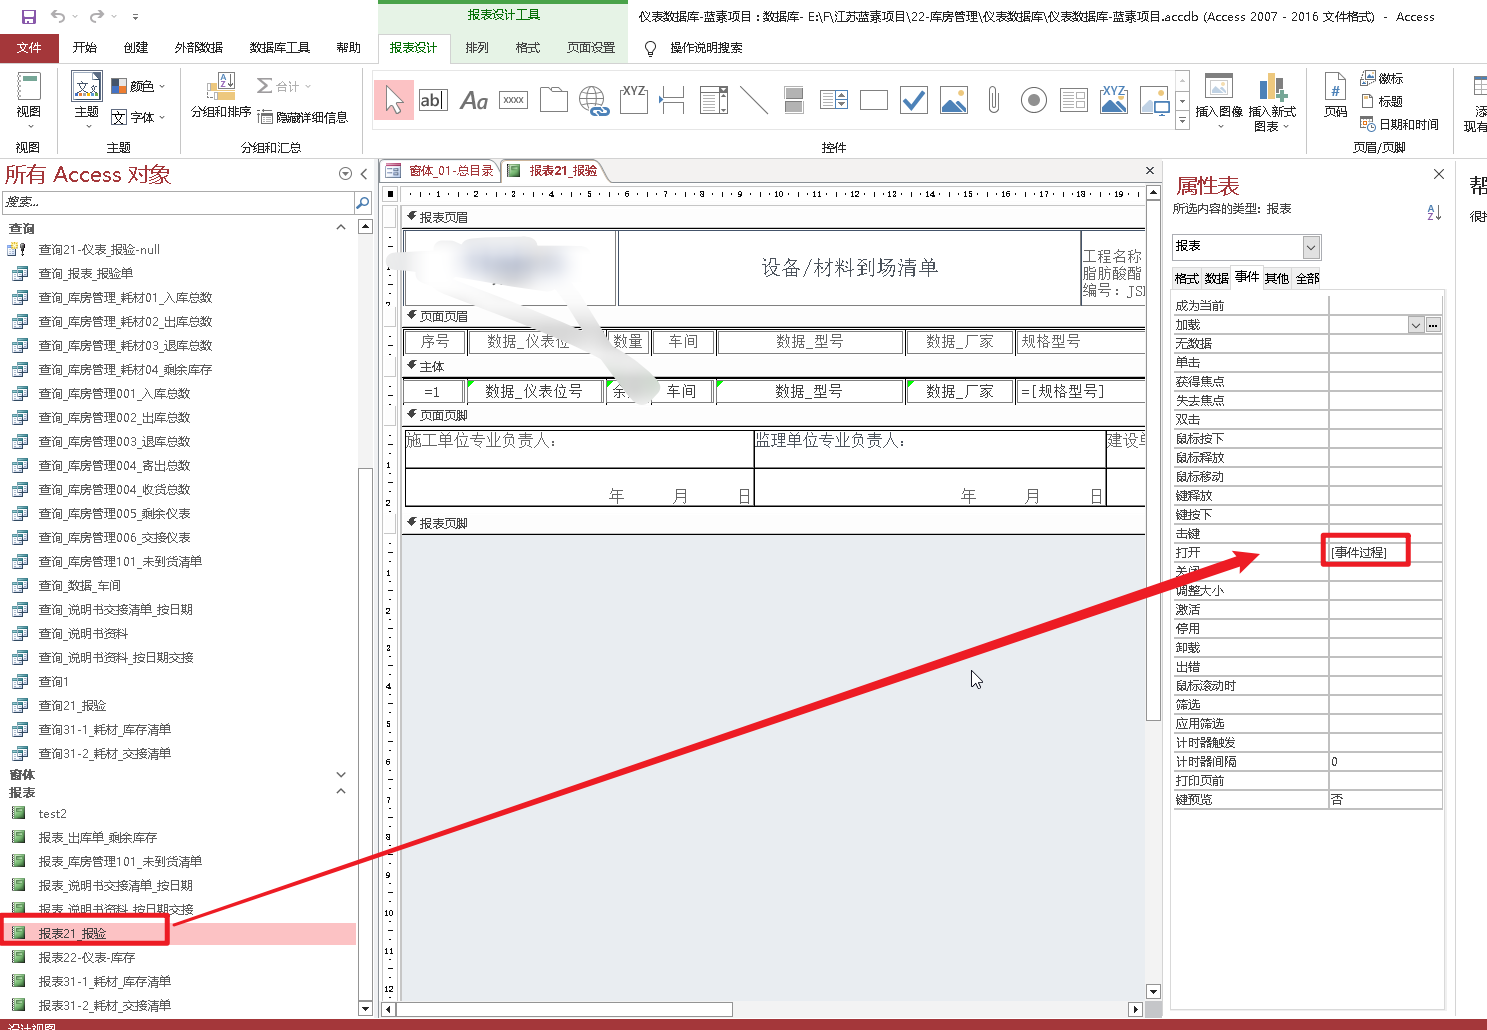Click the 日期和时间 button
Screen dimensions: 1487x1030
point(1399,124)
